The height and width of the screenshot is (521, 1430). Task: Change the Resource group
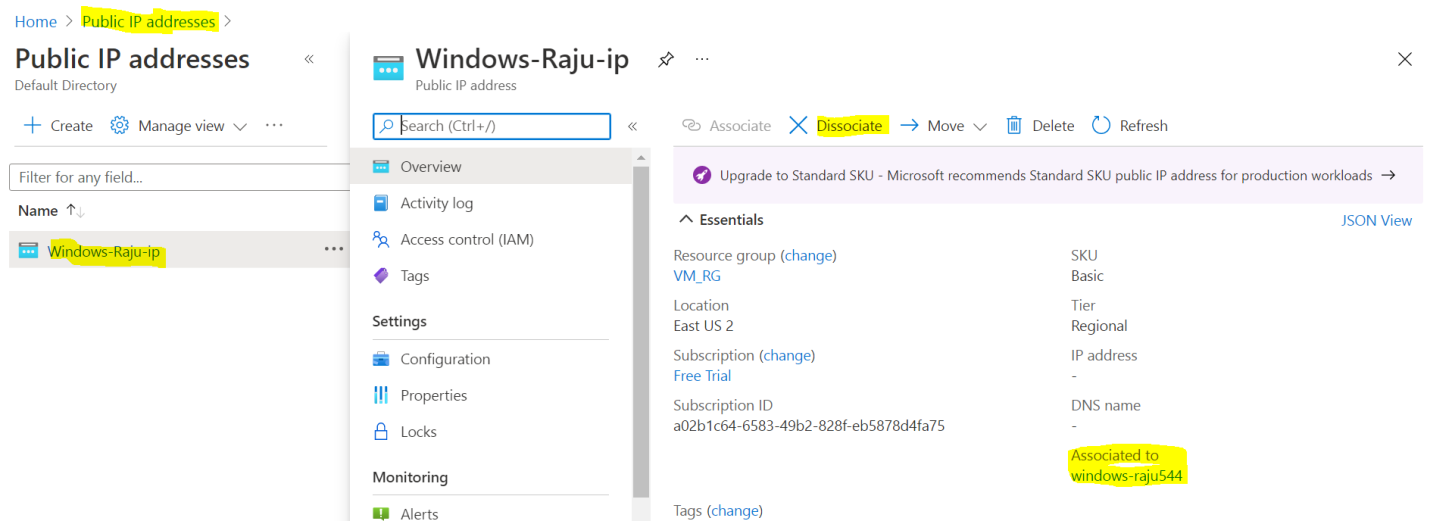tap(809, 256)
